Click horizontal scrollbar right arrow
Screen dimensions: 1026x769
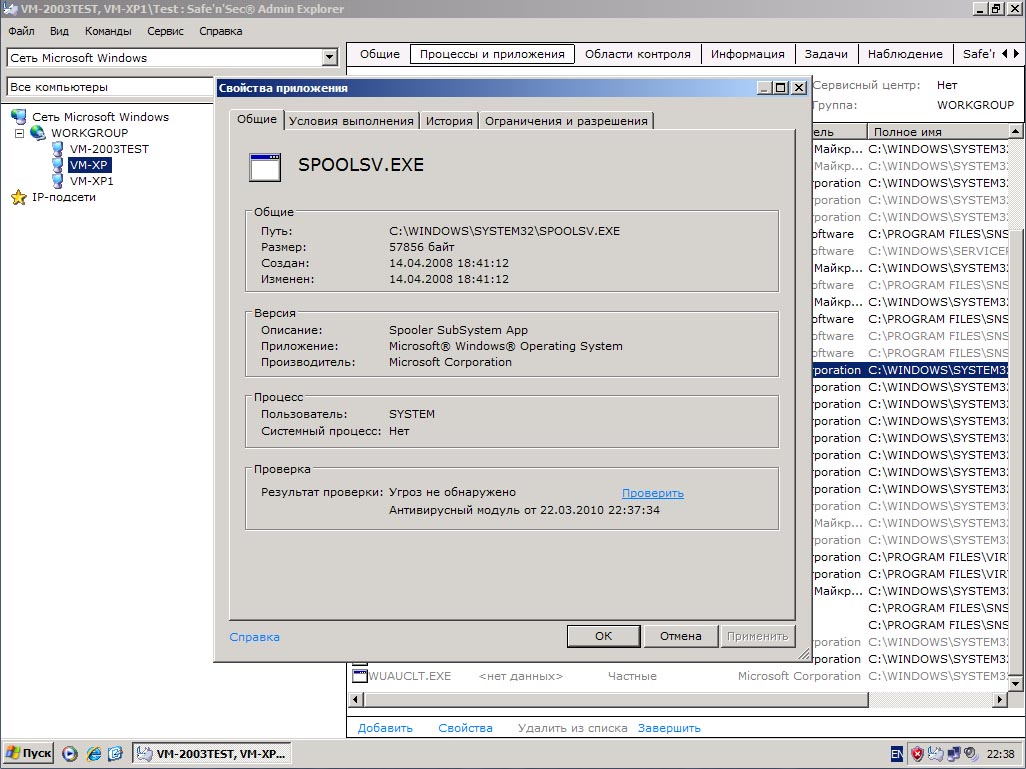pyautogui.click(x=999, y=700)
